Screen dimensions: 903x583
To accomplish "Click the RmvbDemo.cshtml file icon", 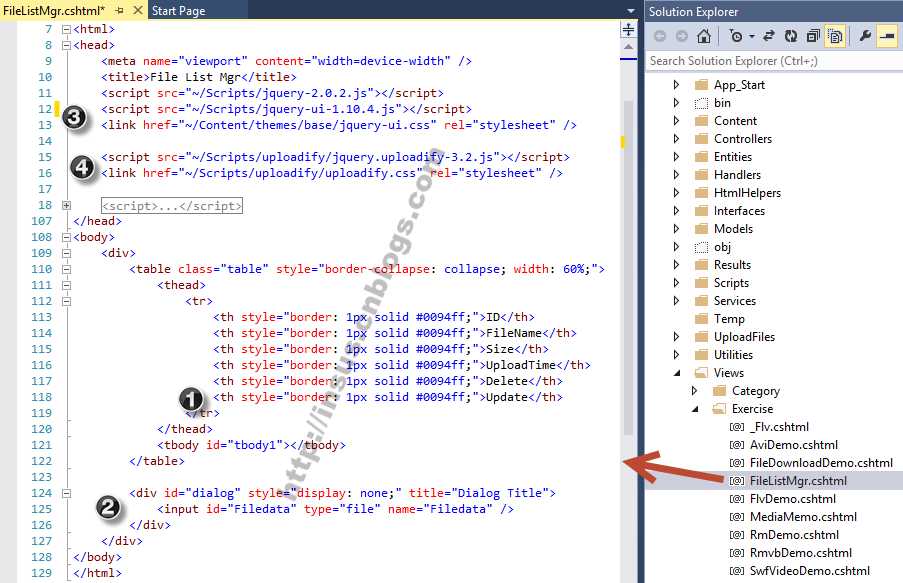I will (737, 553).
